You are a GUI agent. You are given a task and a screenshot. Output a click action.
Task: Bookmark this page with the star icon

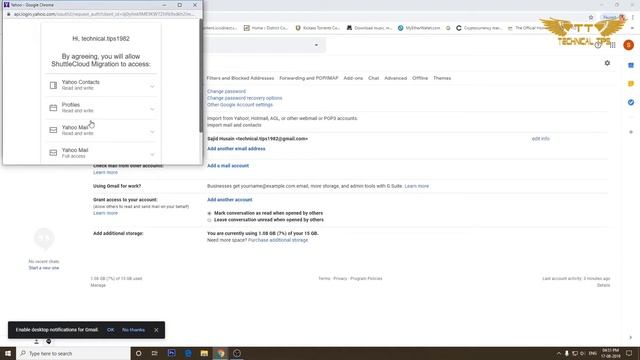pos(591,17)
